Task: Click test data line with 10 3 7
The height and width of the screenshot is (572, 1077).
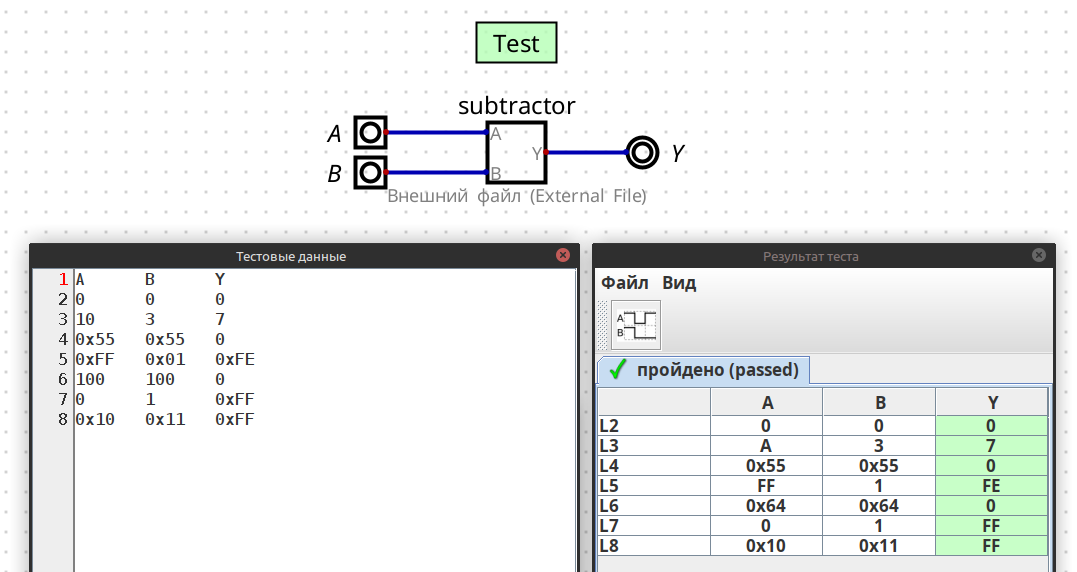Action: pos(324,319)
